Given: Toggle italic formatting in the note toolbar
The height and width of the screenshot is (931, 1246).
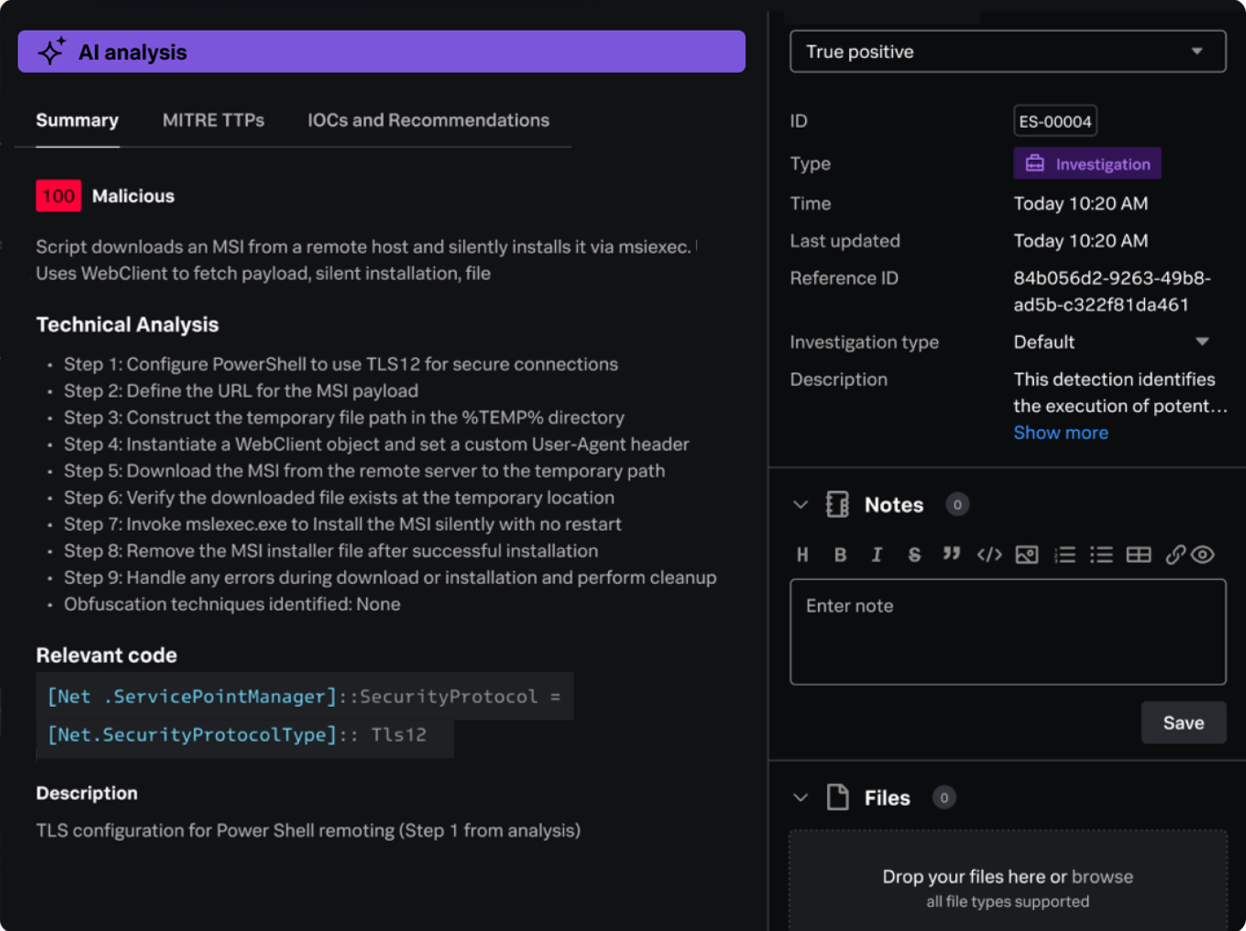Looking at the screenshot, I should pos(877,555).
